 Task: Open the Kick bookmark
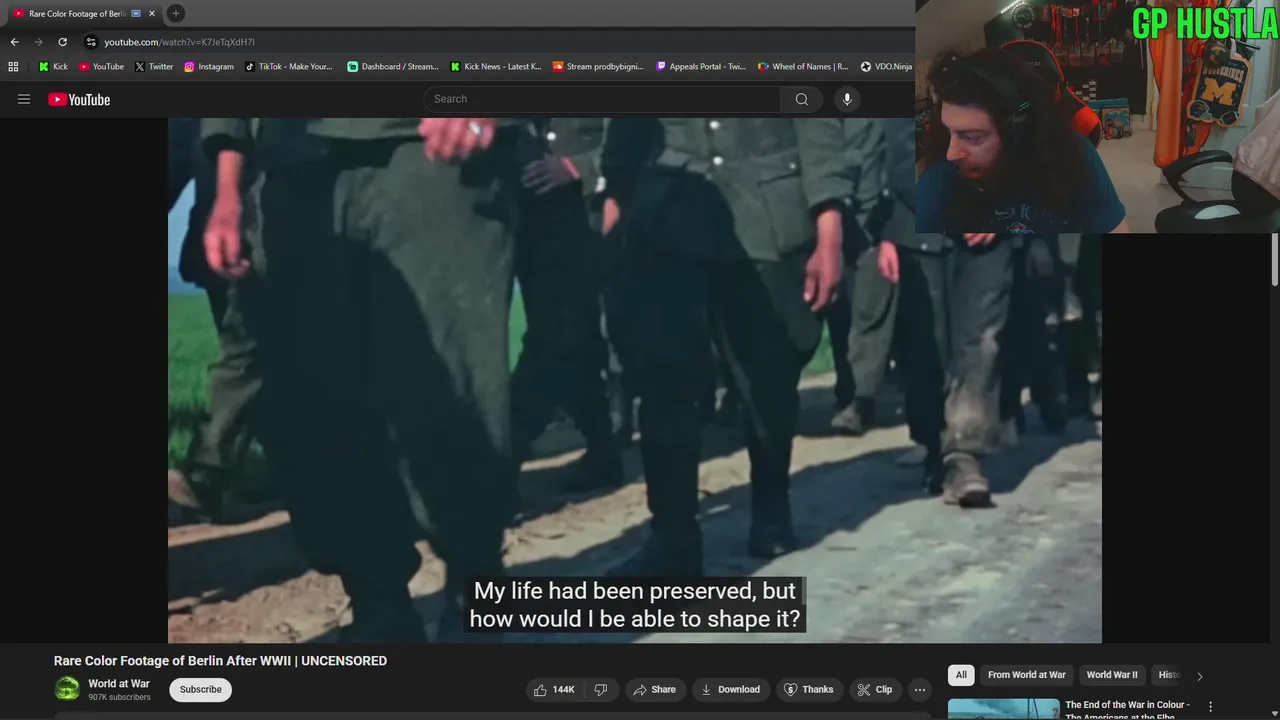pos(53,67)
